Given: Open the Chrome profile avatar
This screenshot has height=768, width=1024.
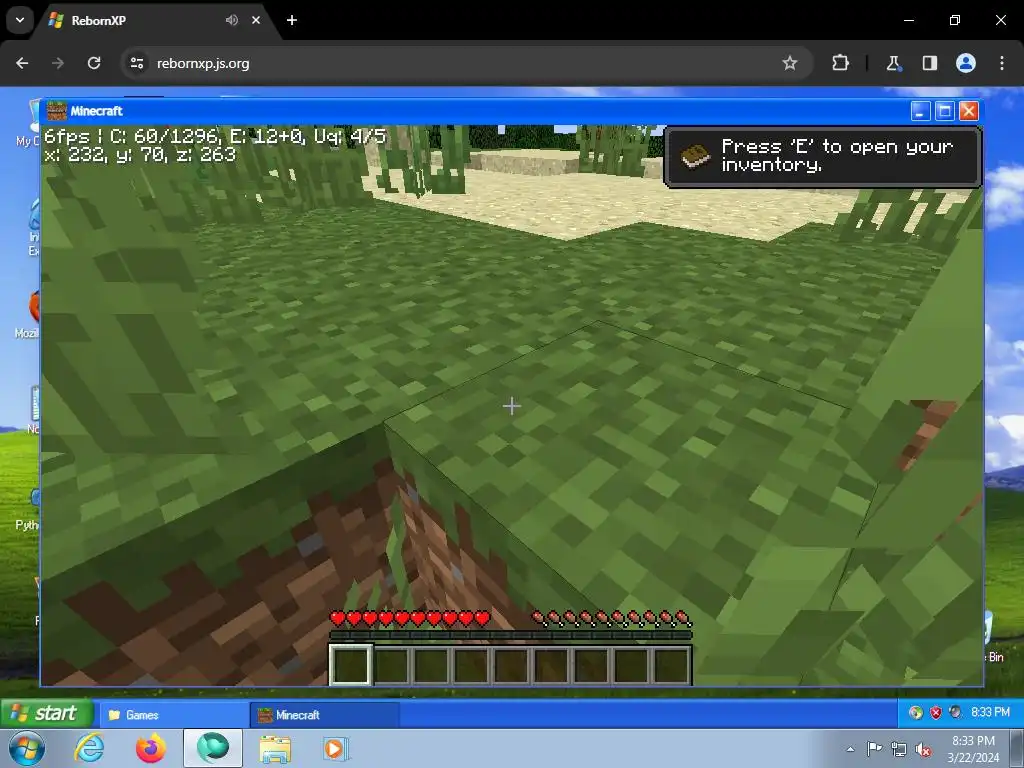Looking at the screenshot, I should tap(966, 63).
